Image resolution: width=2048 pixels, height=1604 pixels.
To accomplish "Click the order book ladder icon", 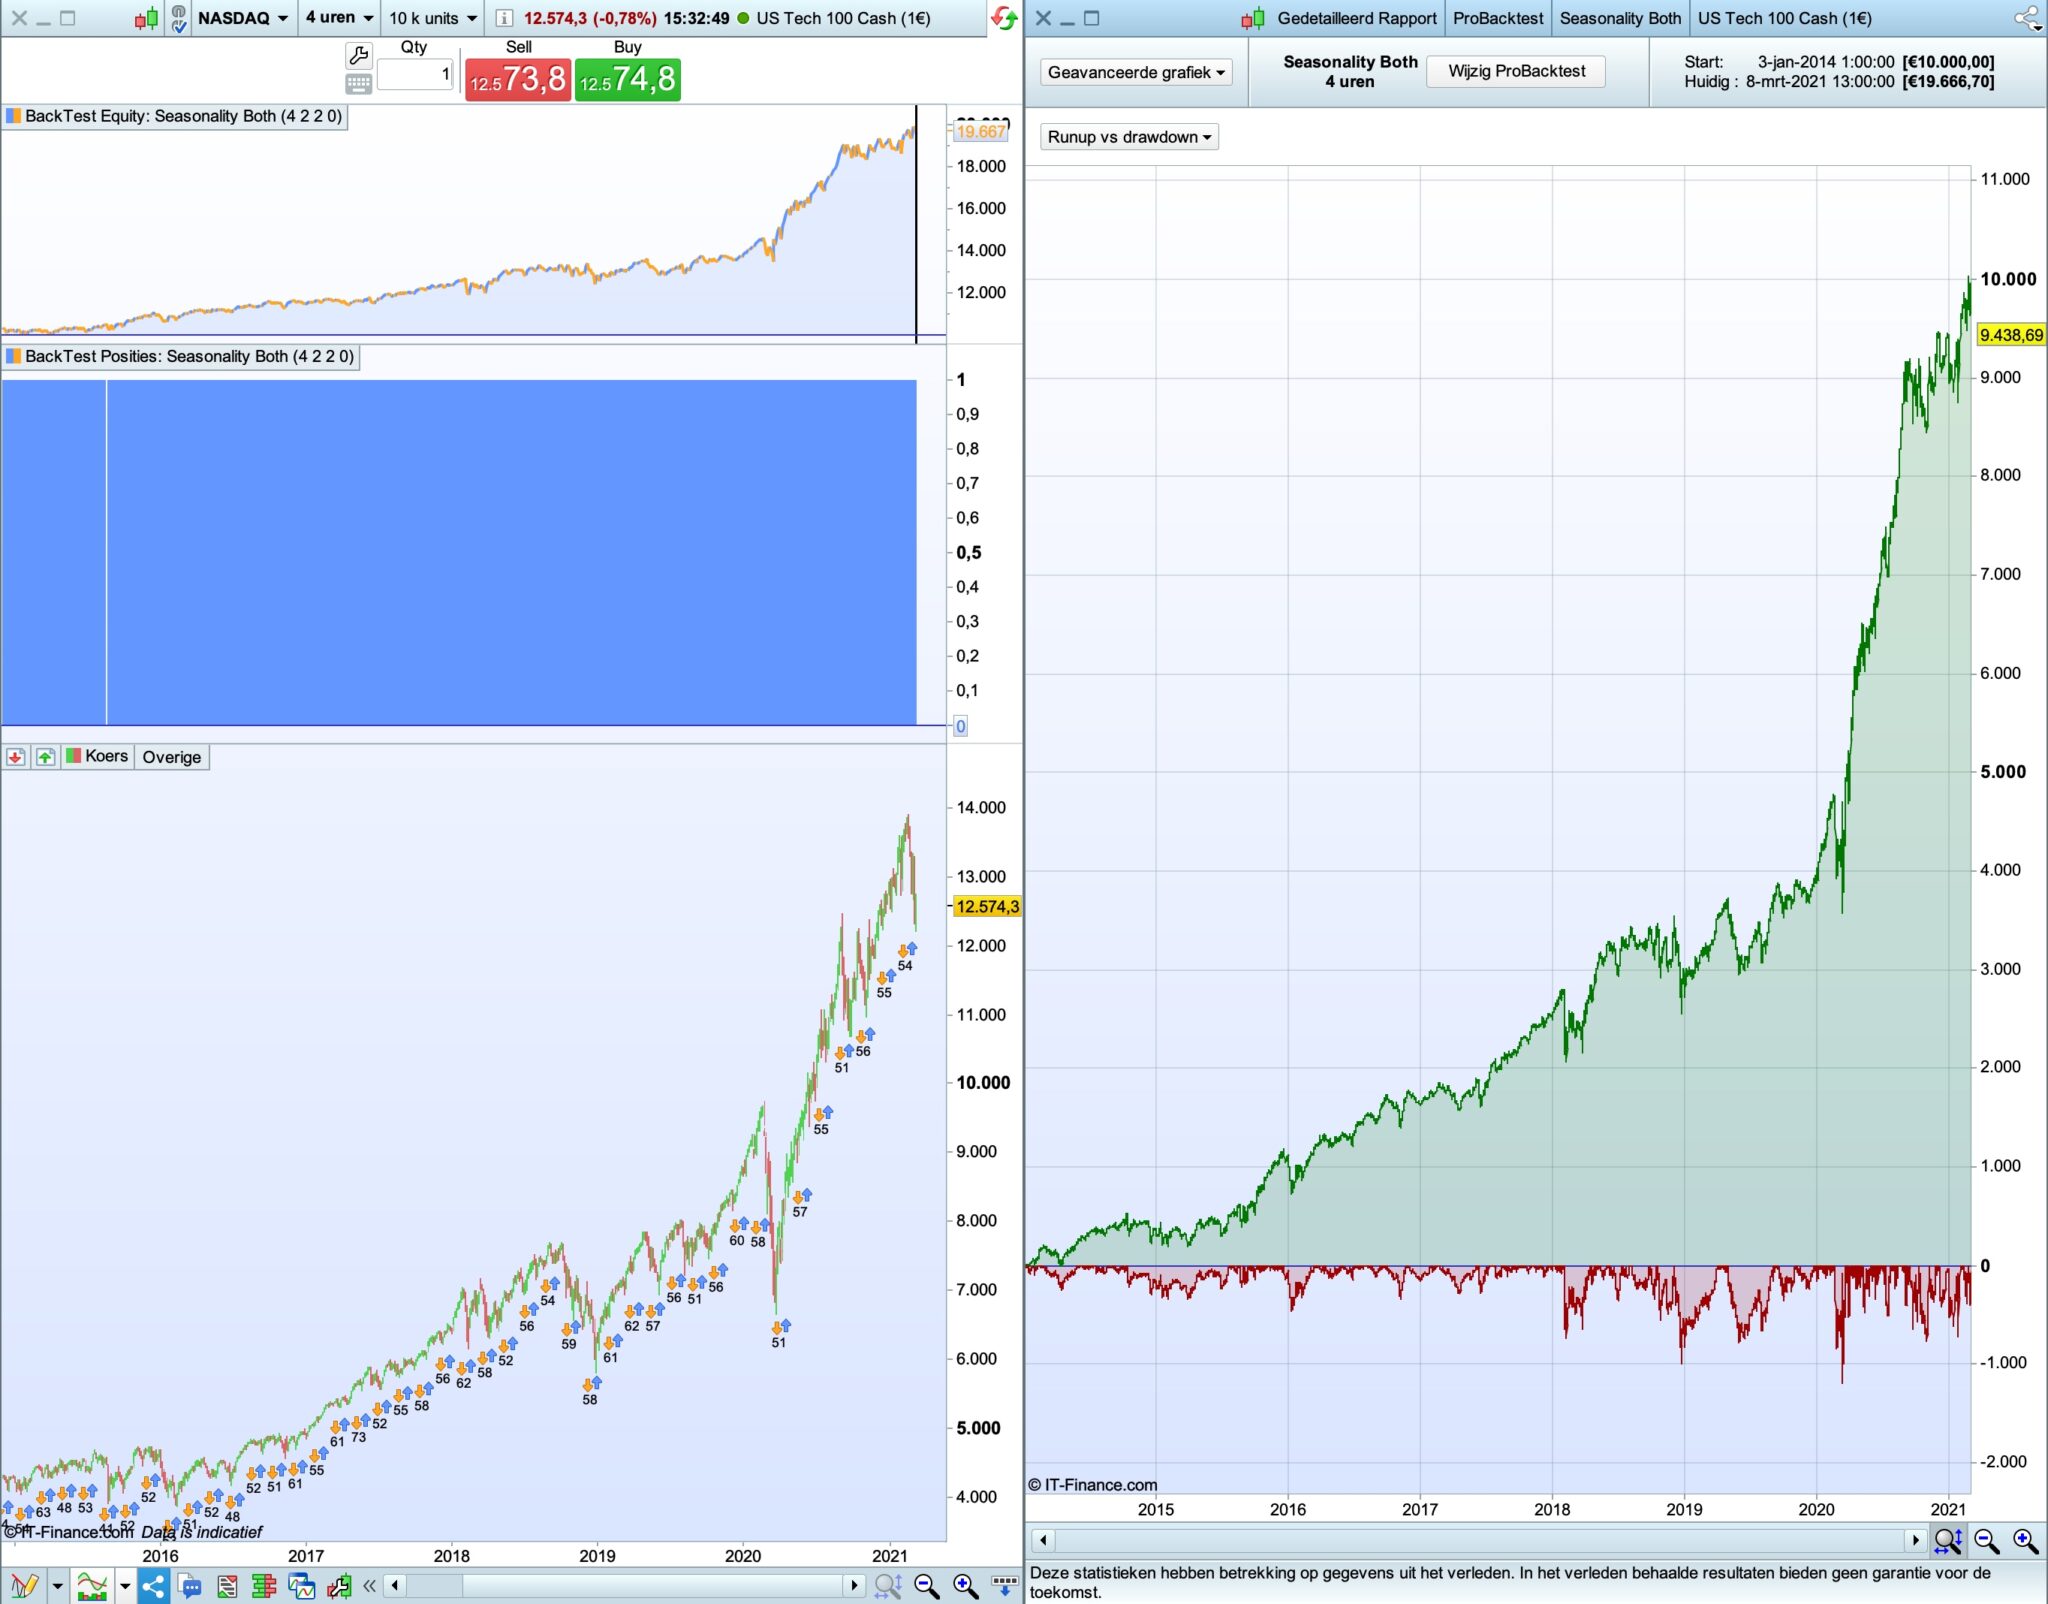I will click(264, 1586).
